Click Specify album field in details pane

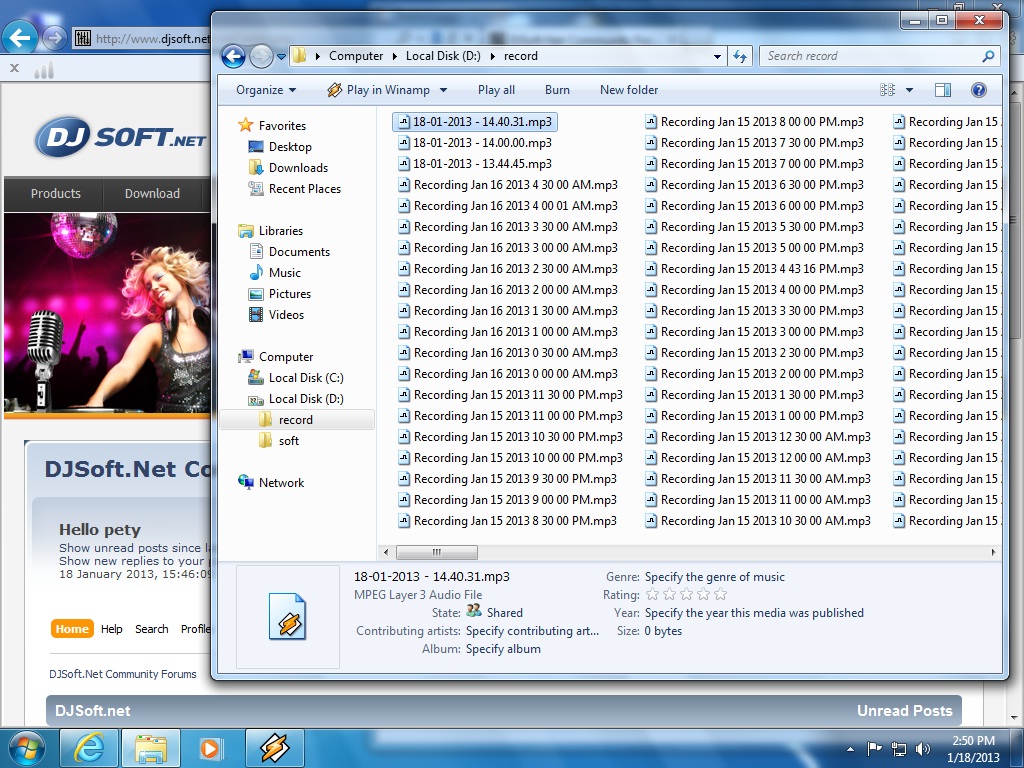[503, 649]
